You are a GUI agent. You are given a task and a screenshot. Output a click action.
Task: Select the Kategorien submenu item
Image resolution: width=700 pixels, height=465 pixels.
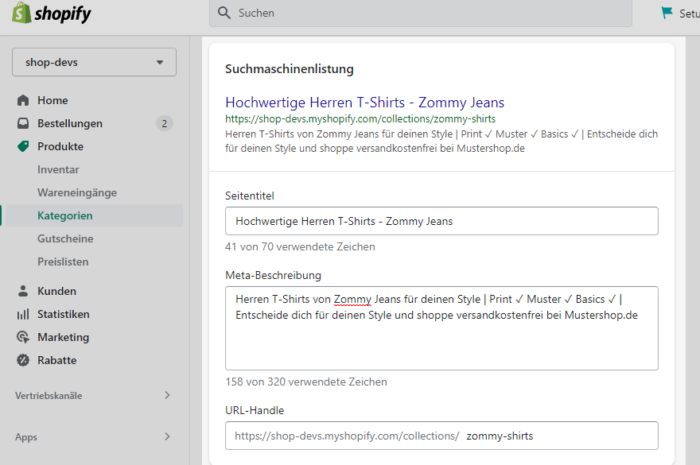coord(65,216)
